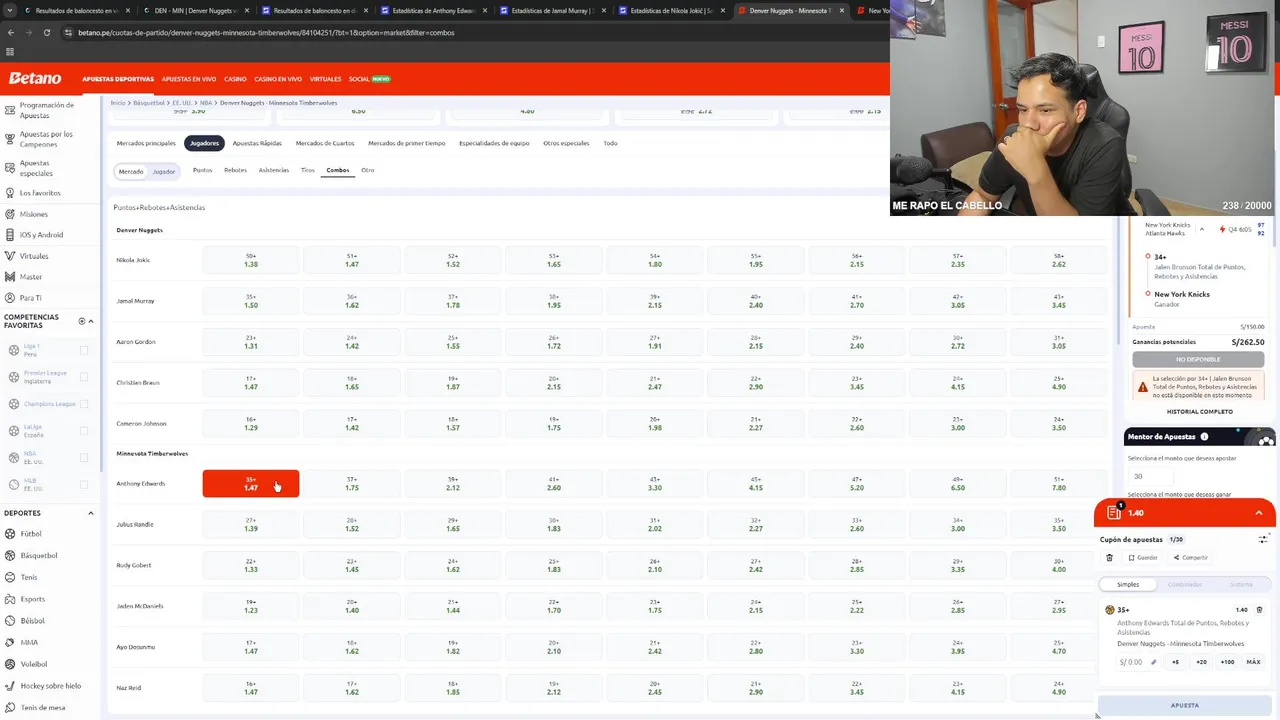Open Para Ti in the sidebar

tap(31, 298)
